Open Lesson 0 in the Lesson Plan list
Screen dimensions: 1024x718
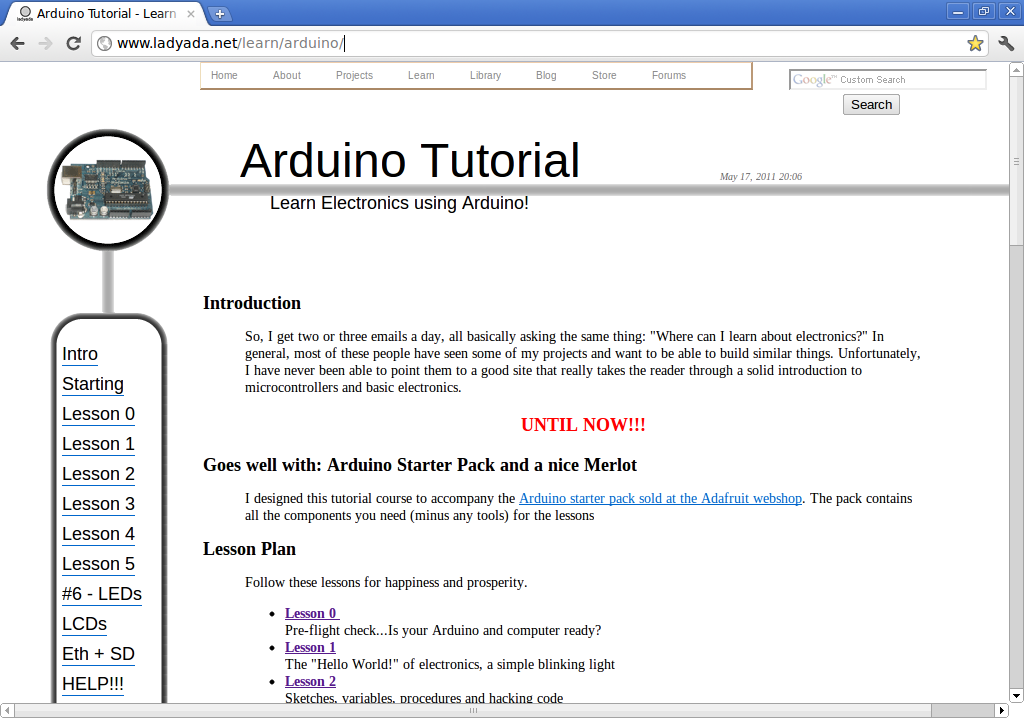(312, 613)
